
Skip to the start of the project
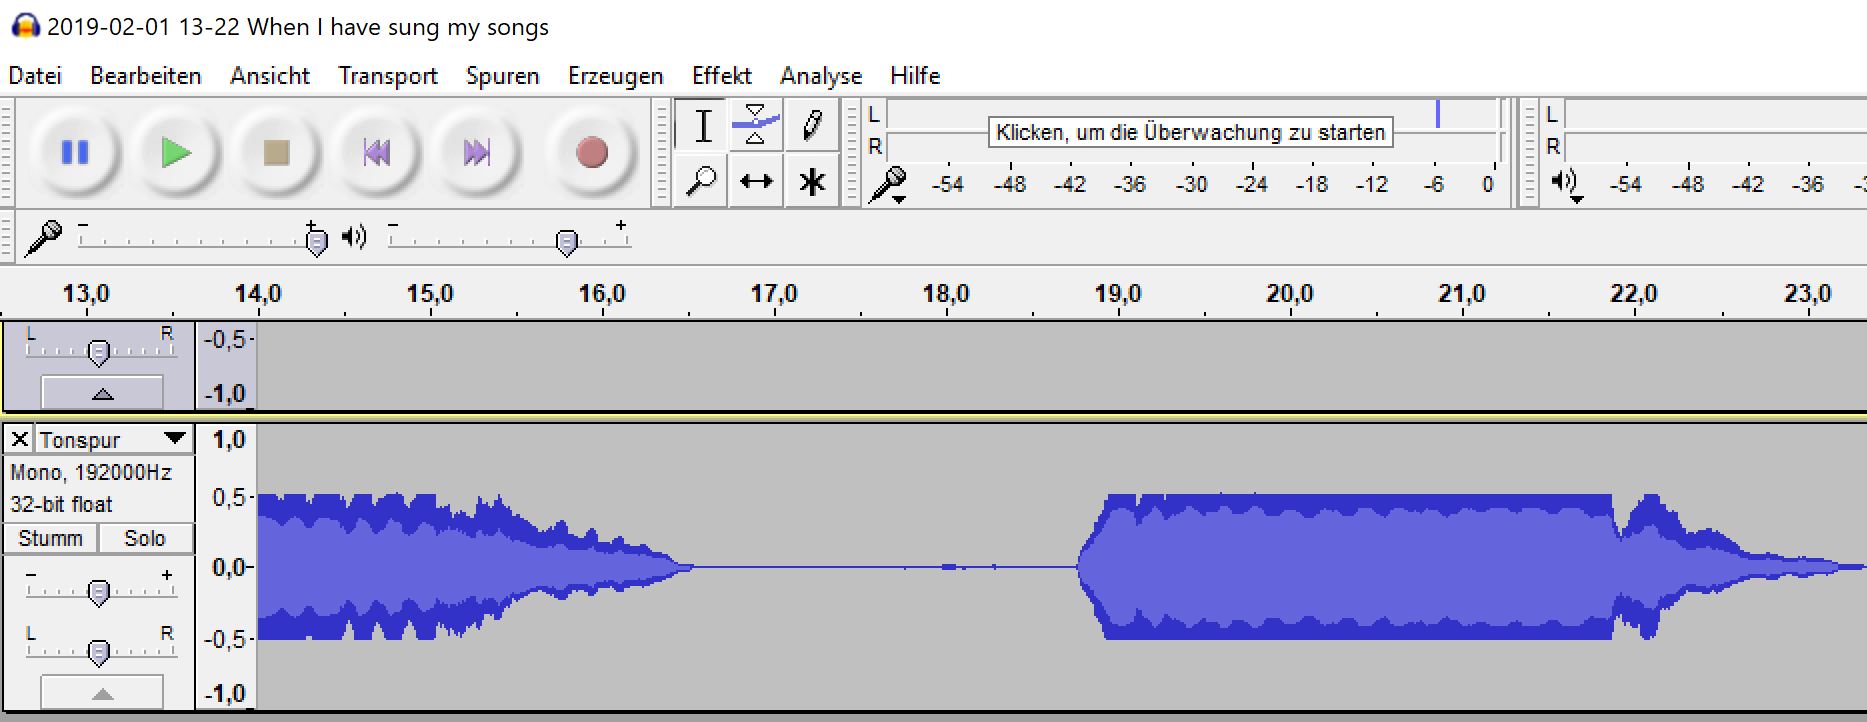377,152
